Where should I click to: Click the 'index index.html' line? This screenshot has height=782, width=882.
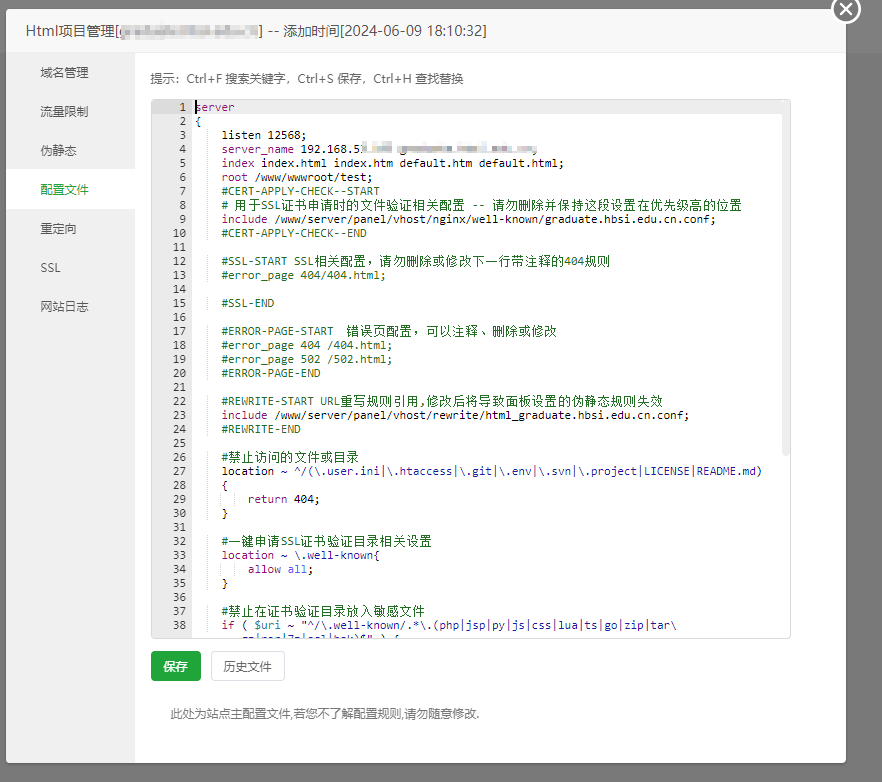(x=393, y=163)
